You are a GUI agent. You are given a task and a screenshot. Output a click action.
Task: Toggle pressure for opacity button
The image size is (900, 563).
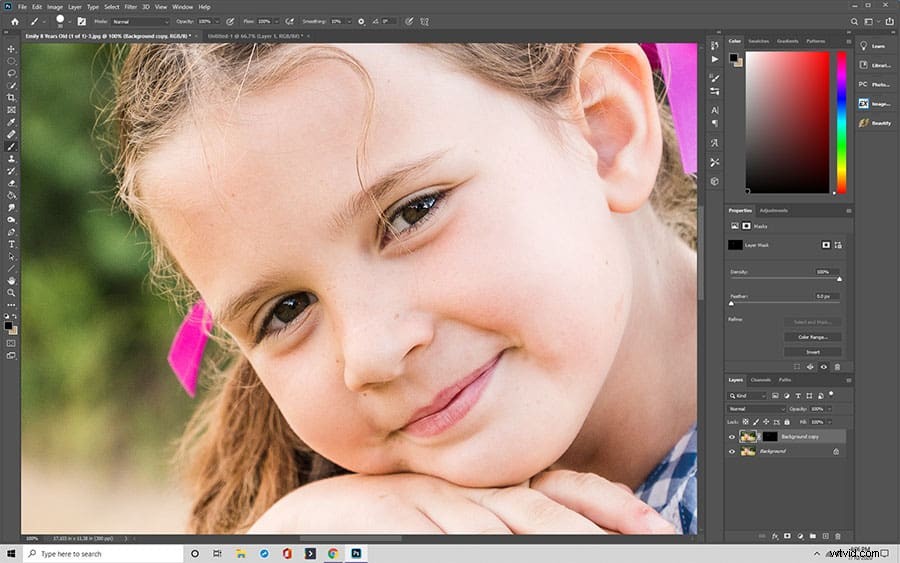click(230, 22)
